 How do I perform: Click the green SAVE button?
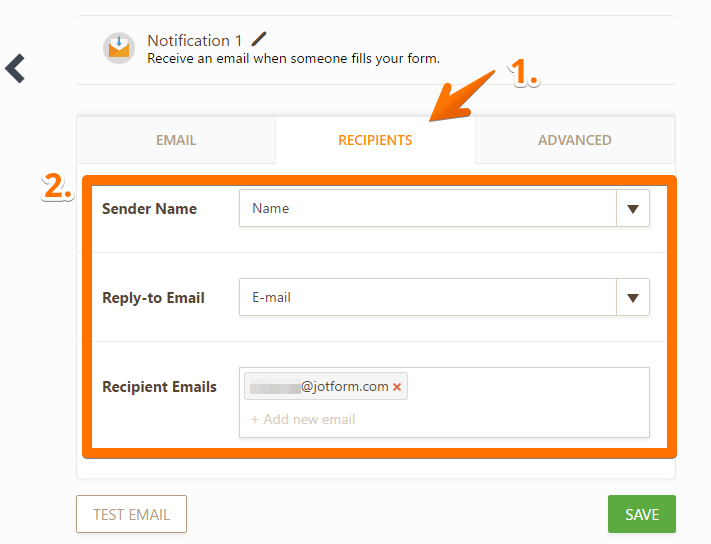(x=641, y=514)
